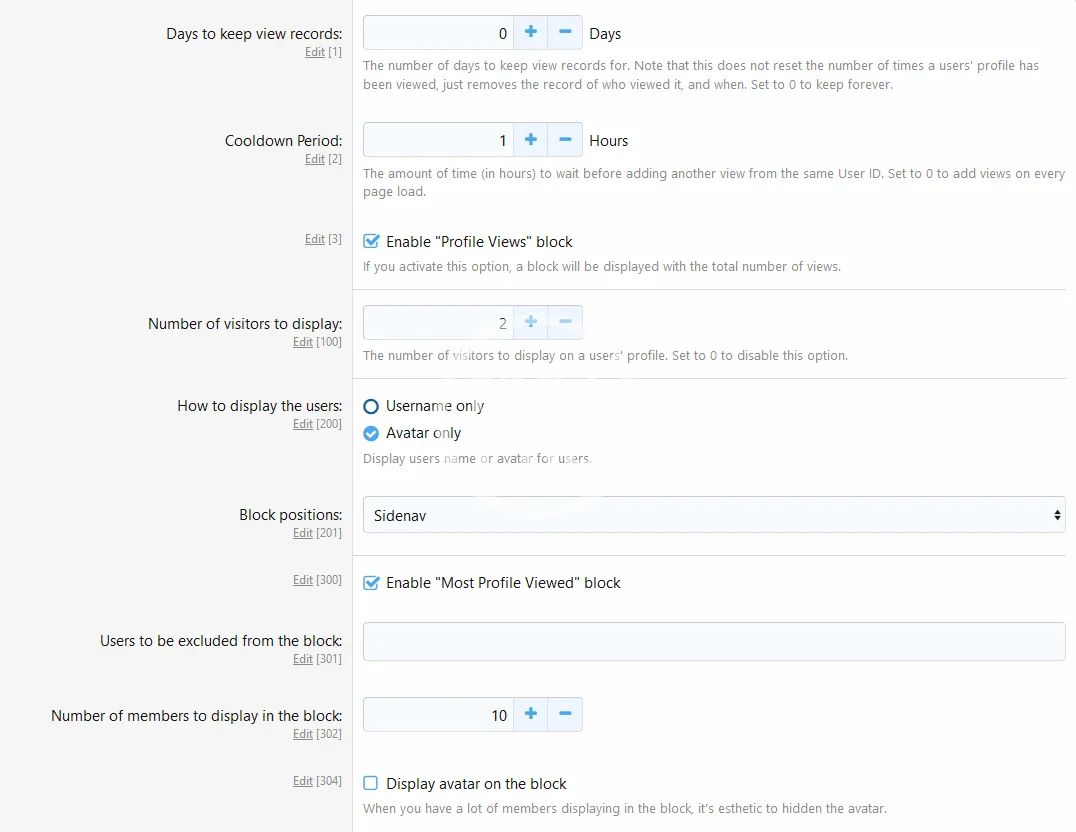Click Edit link under How to display the users
This screenshot has height=832, width=1076.
303,424
